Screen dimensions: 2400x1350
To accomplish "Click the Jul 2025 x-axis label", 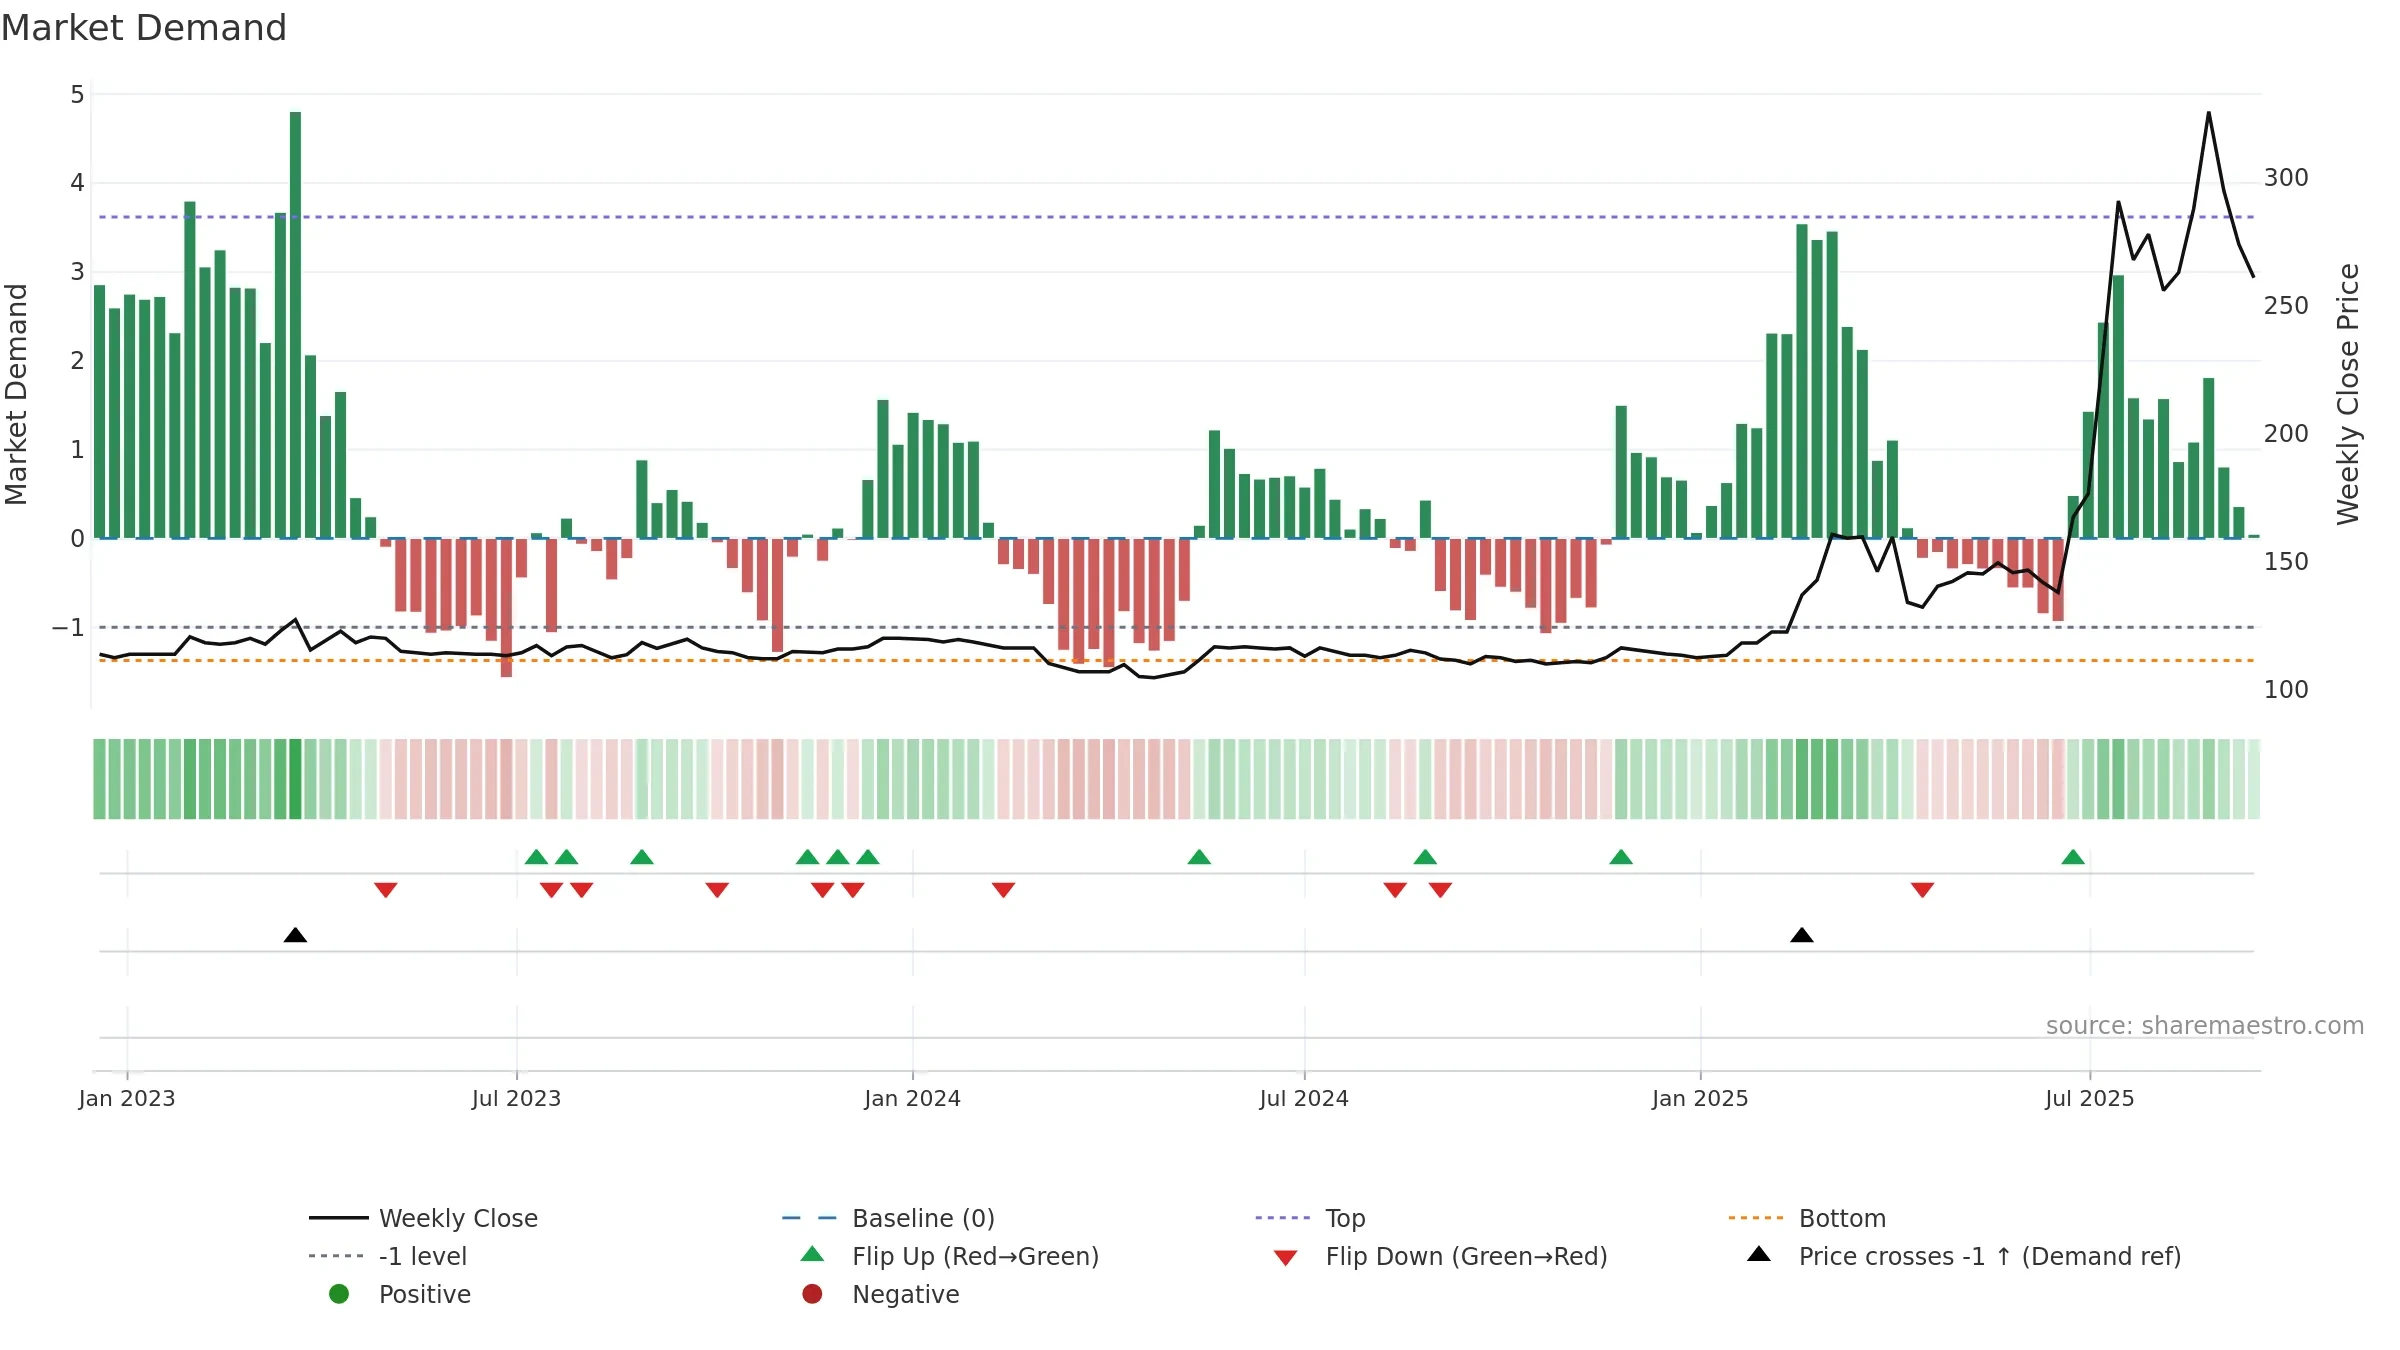I will [x=2089, y=1098].
